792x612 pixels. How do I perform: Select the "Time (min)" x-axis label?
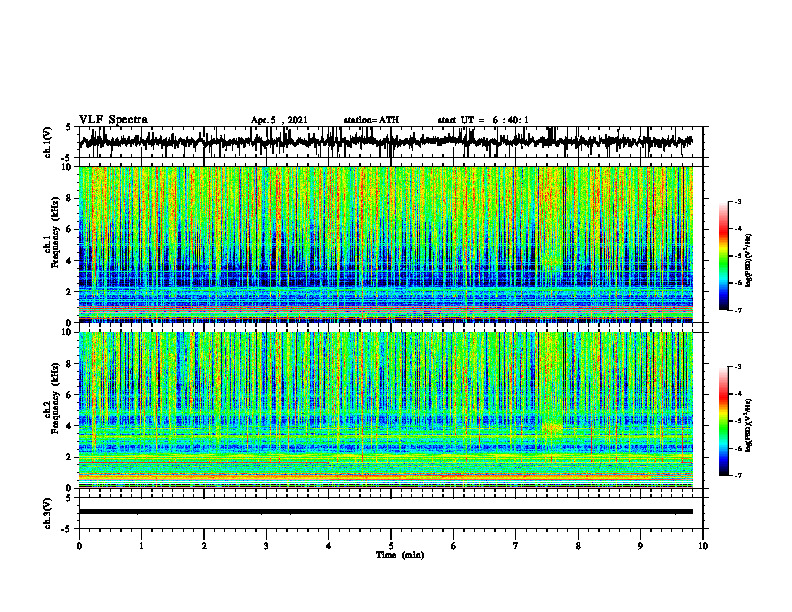400,555
